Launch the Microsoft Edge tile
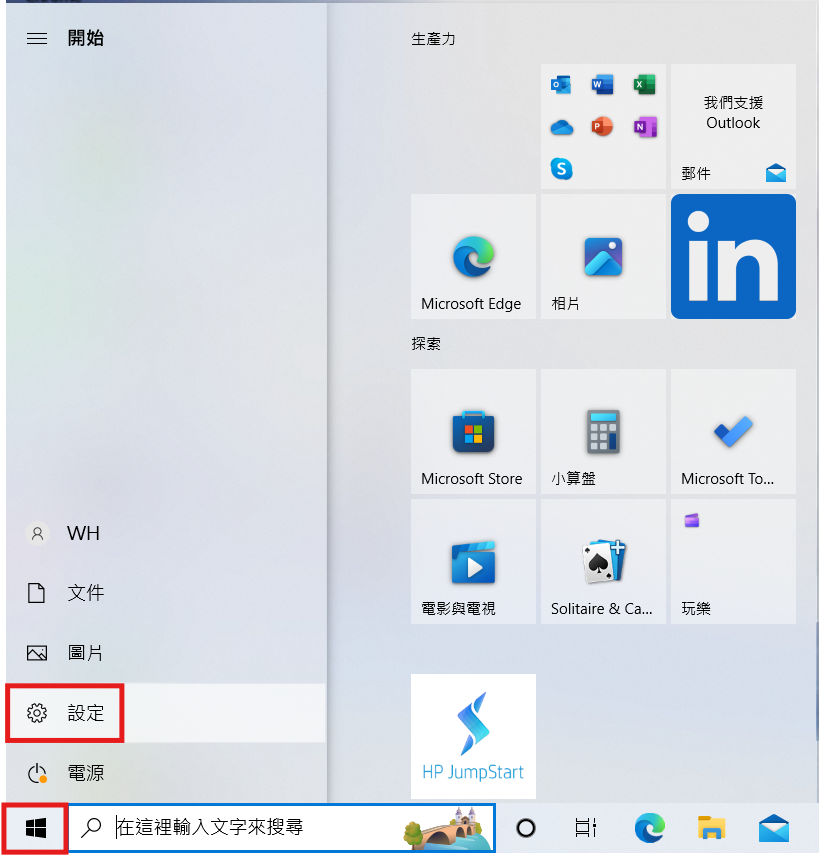This screenshot has width=819, height=855. 473,256
